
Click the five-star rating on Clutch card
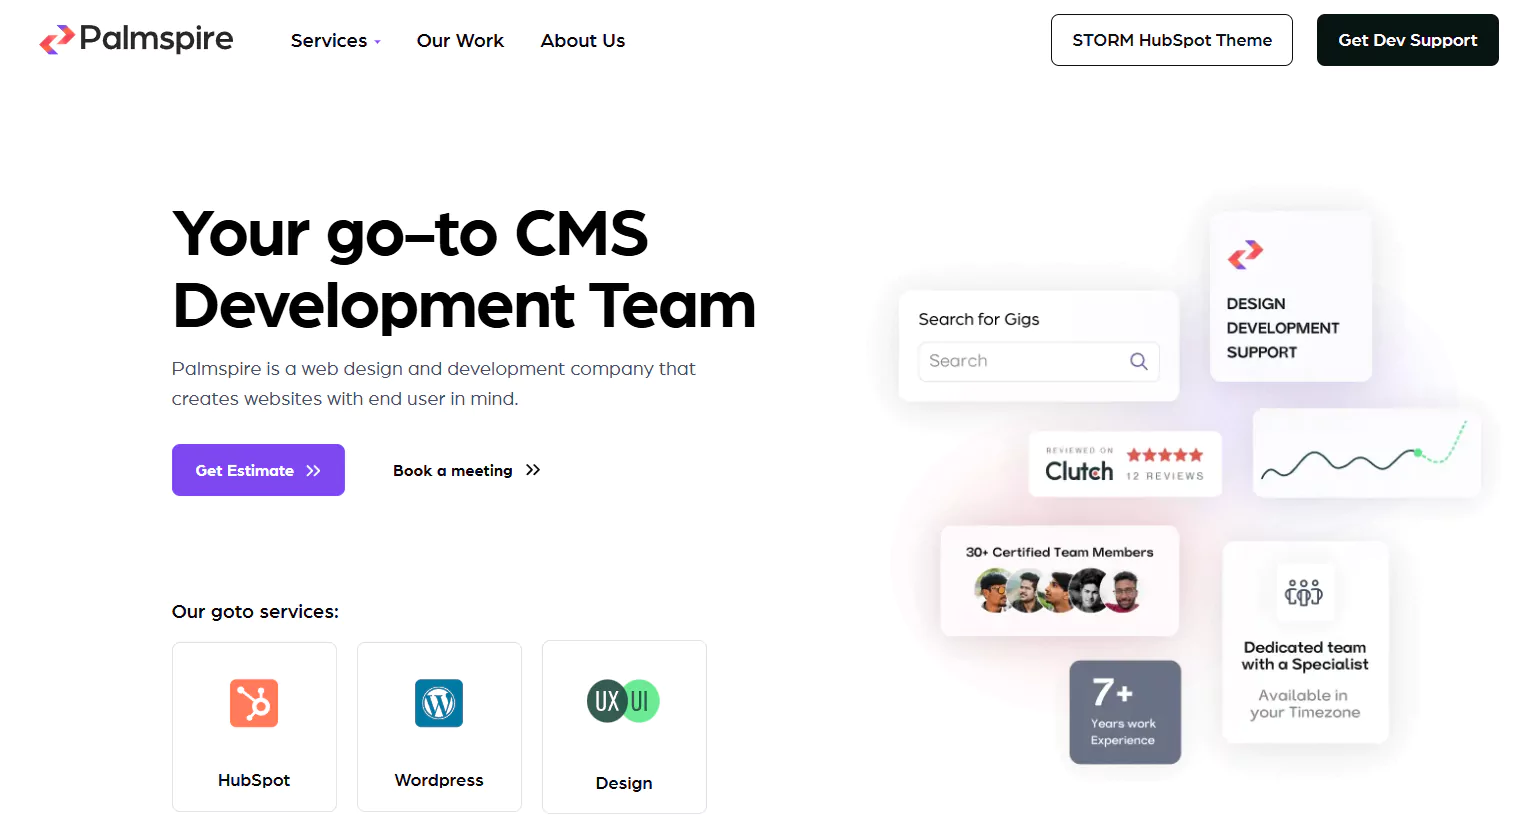coord(1165,455)
